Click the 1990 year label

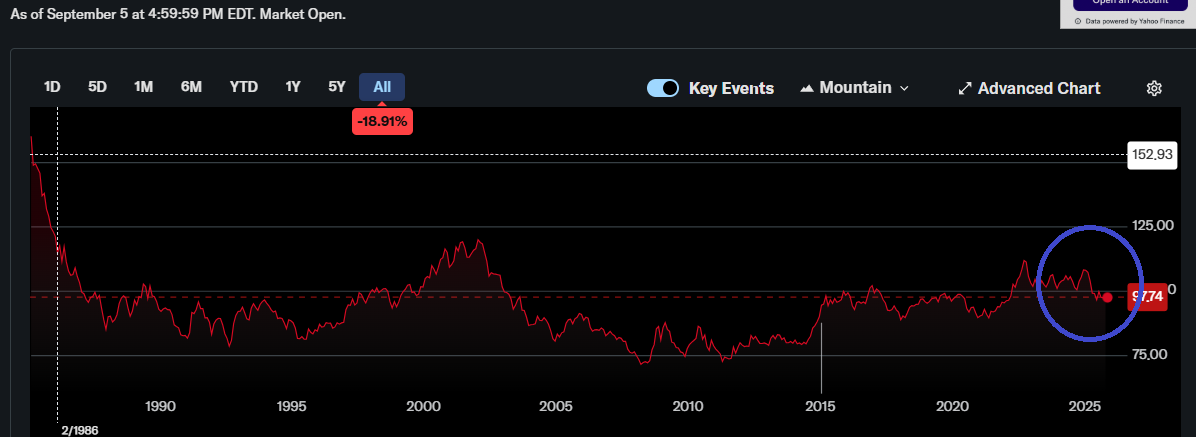click(159, 405)
